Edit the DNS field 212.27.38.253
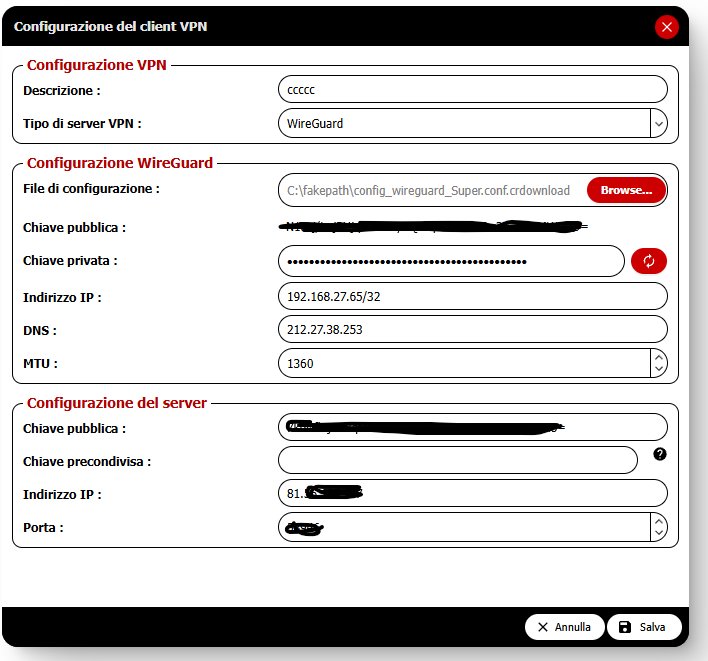This screenshot has width=708, height=661. (473, 329)
